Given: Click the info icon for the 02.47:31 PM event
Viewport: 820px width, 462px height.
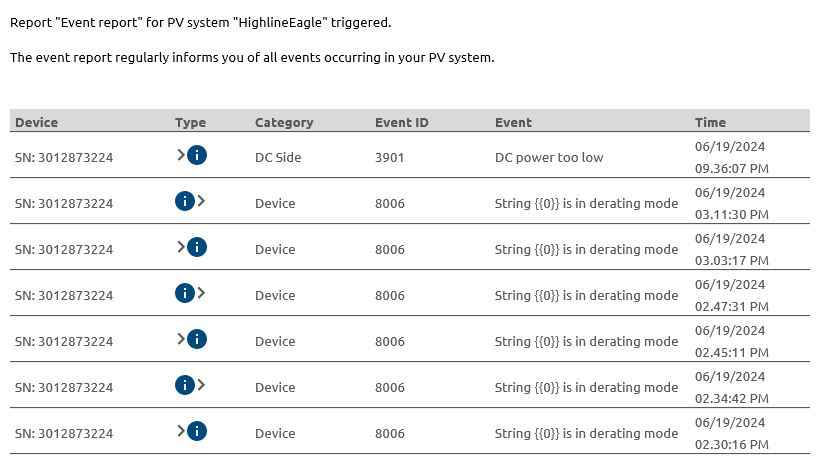Looking at the screenshot, I should pos(185,293).
